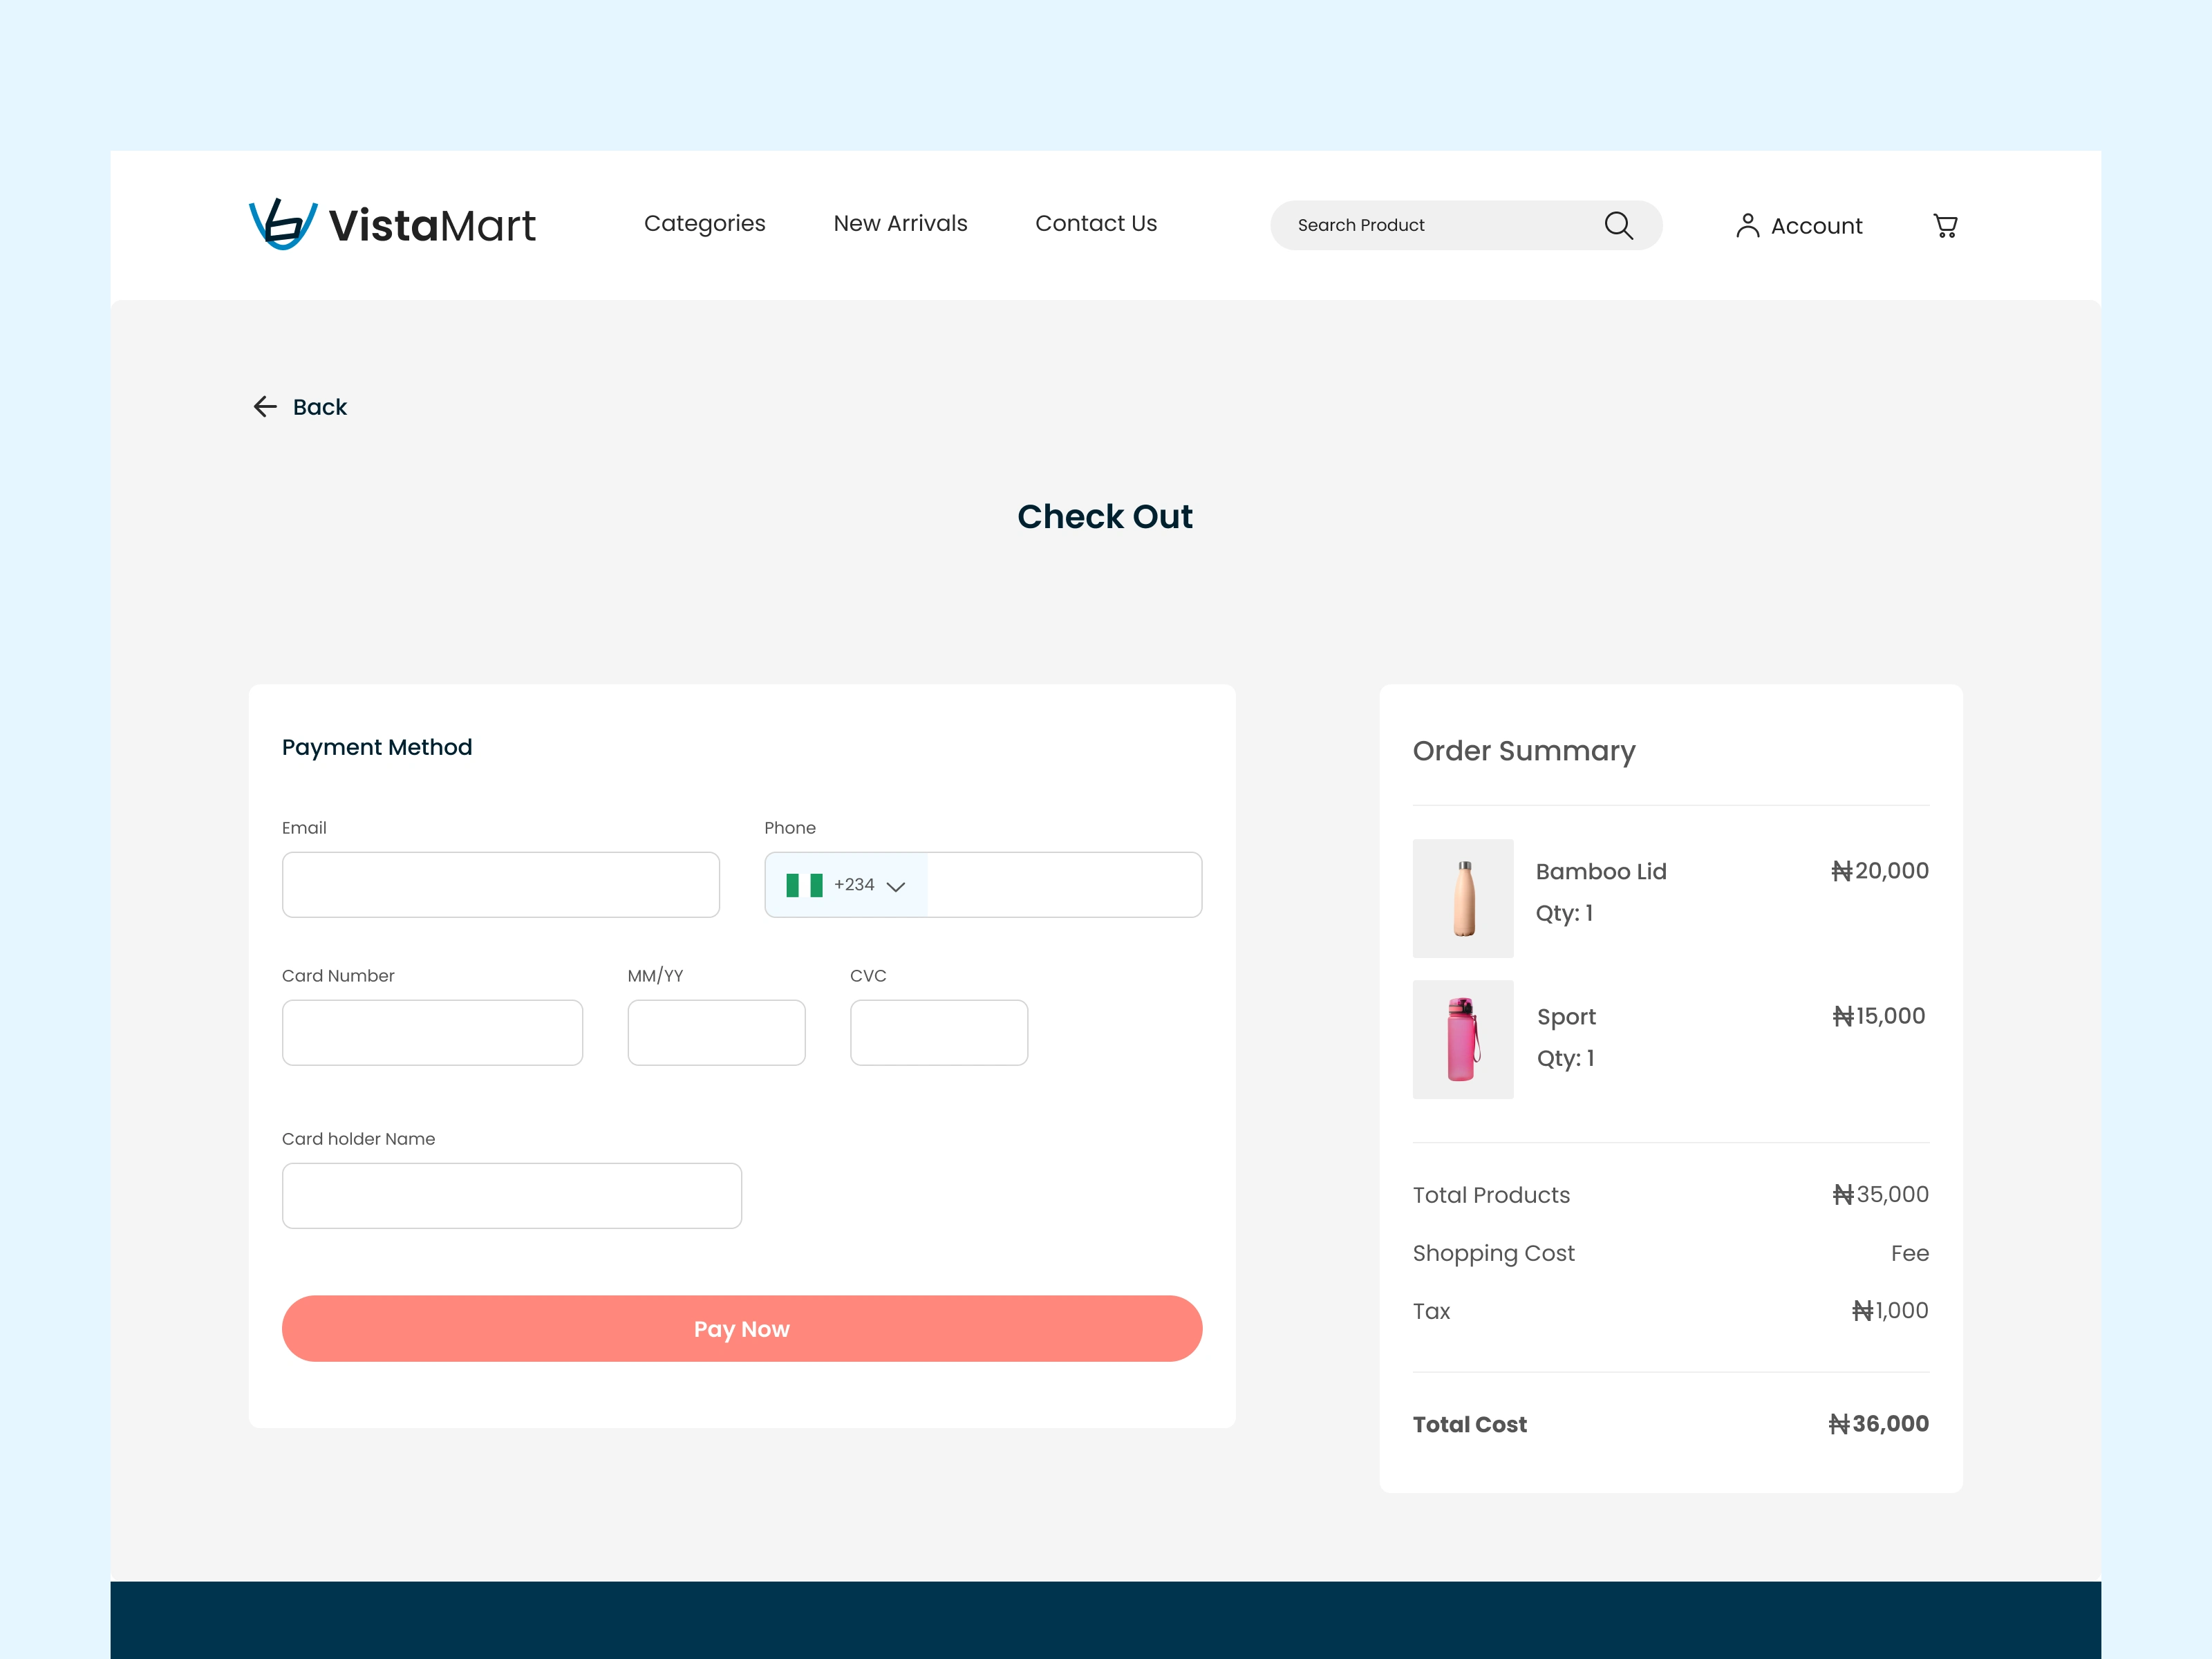The image size is (2212, 1659).
Task: Click the Email input field
Action: pos(501,885)
